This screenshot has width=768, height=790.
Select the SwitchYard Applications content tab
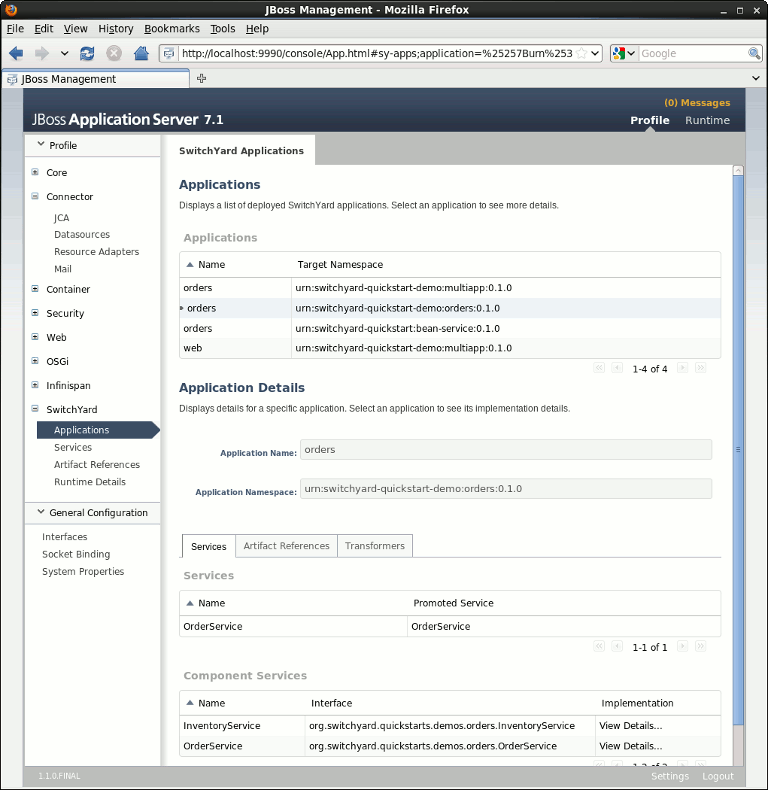(241, 151)
